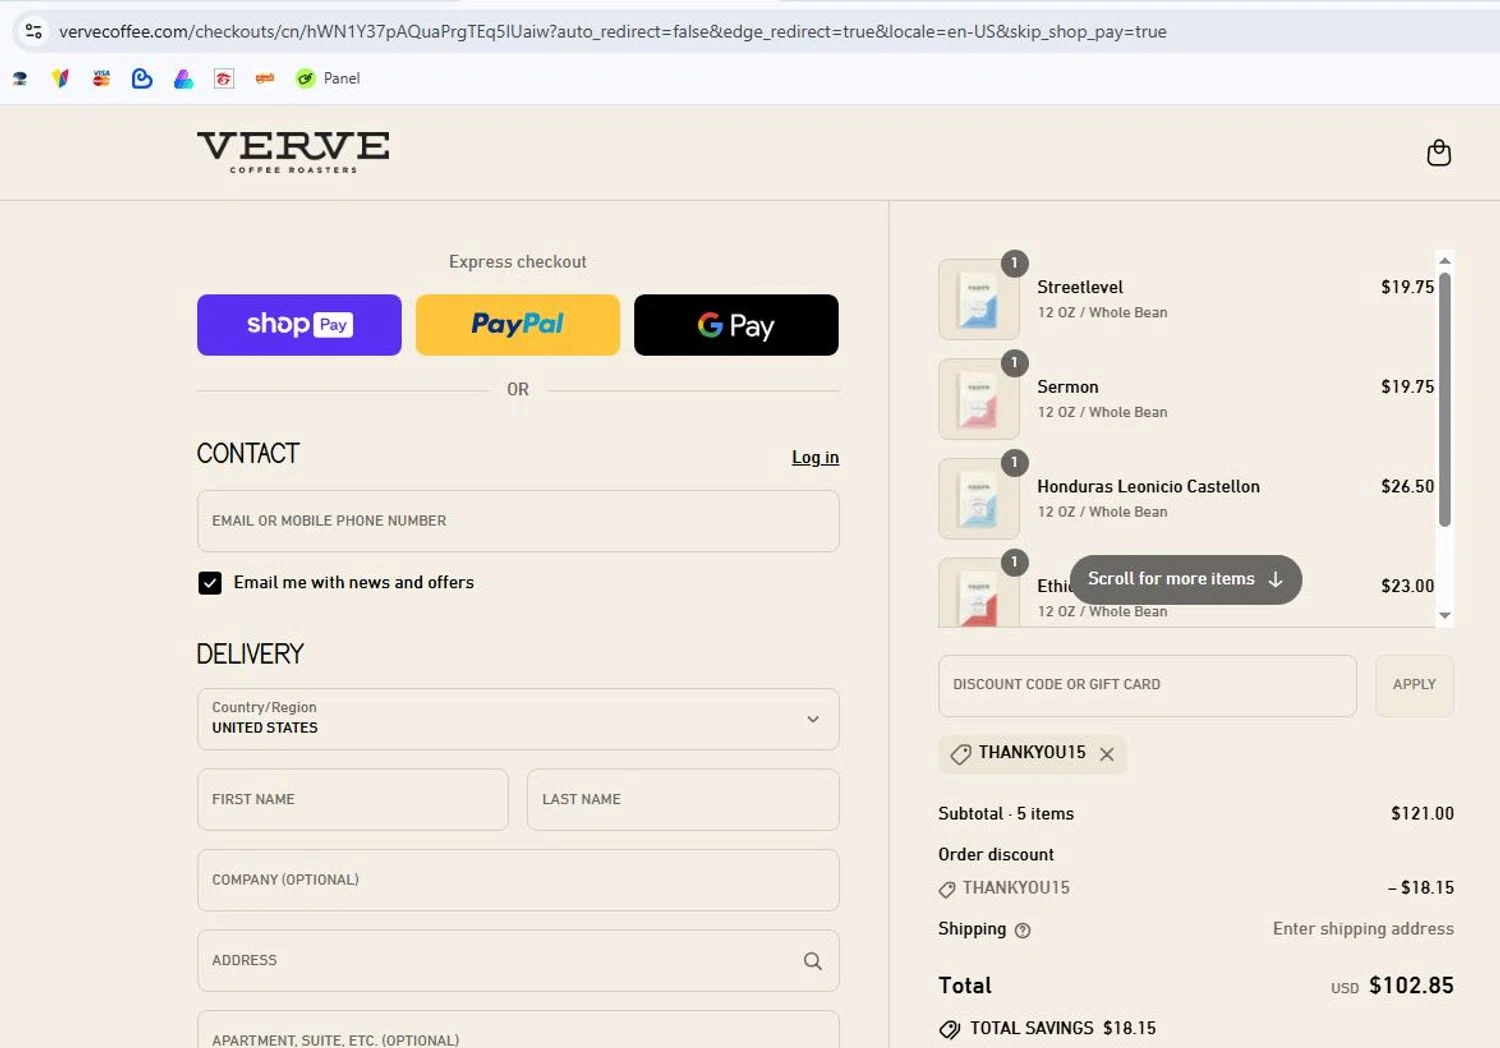Open the colorful shield bookmark icon
This screenshot has width=1500, height=1048.
[61, 78]
